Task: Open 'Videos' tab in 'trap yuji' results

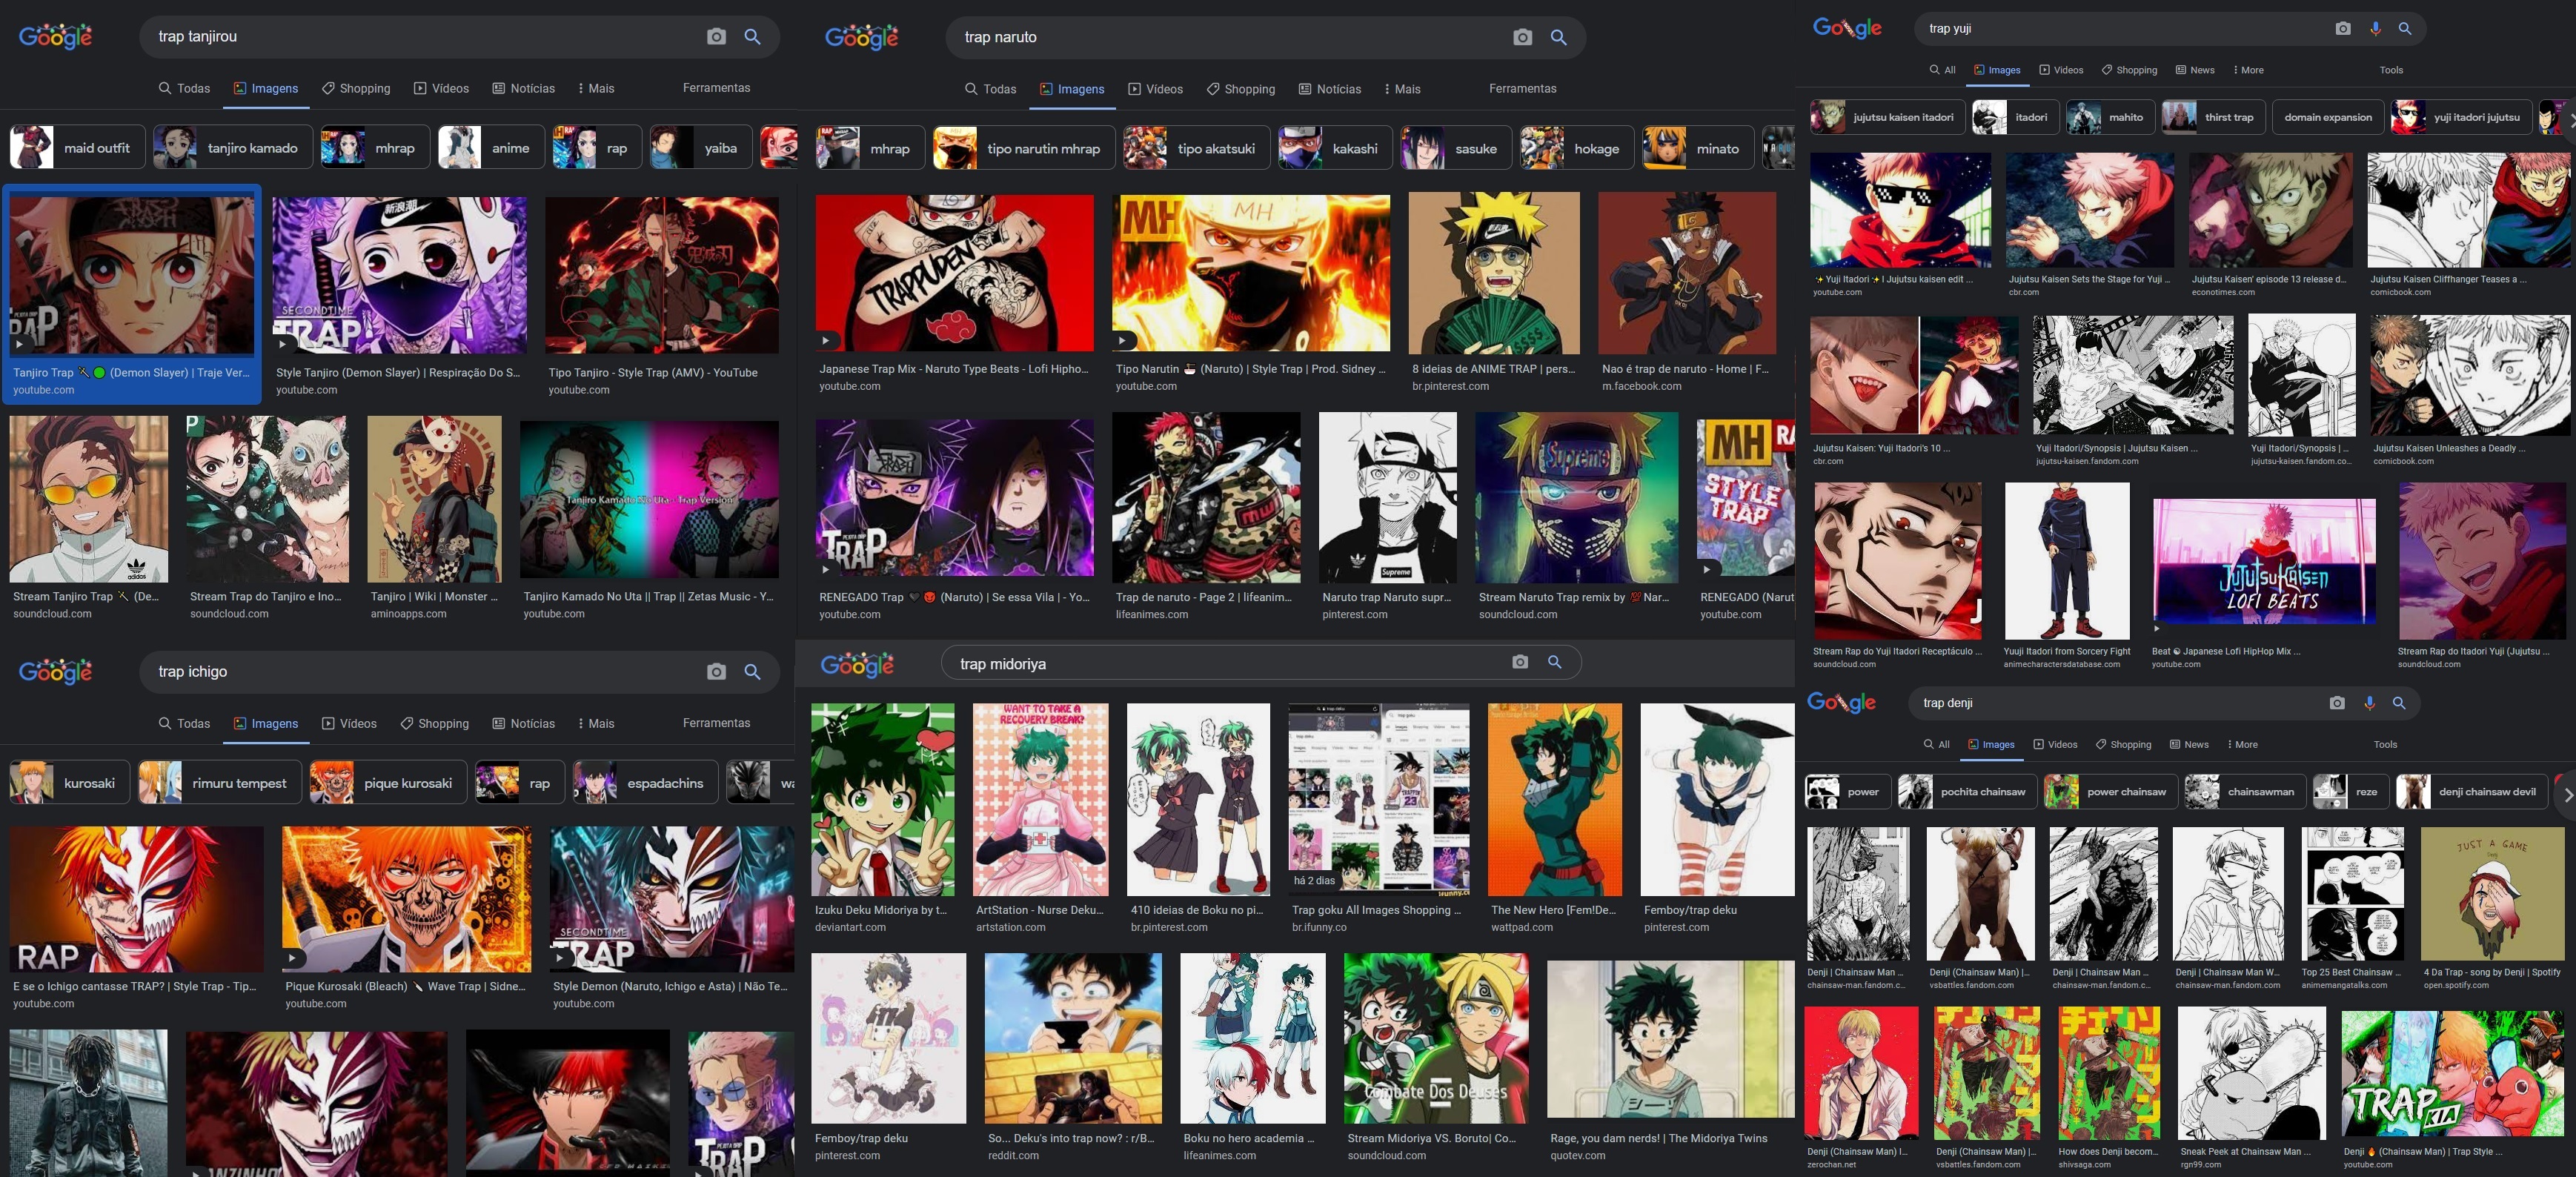Action: (x=2061, y=70)
